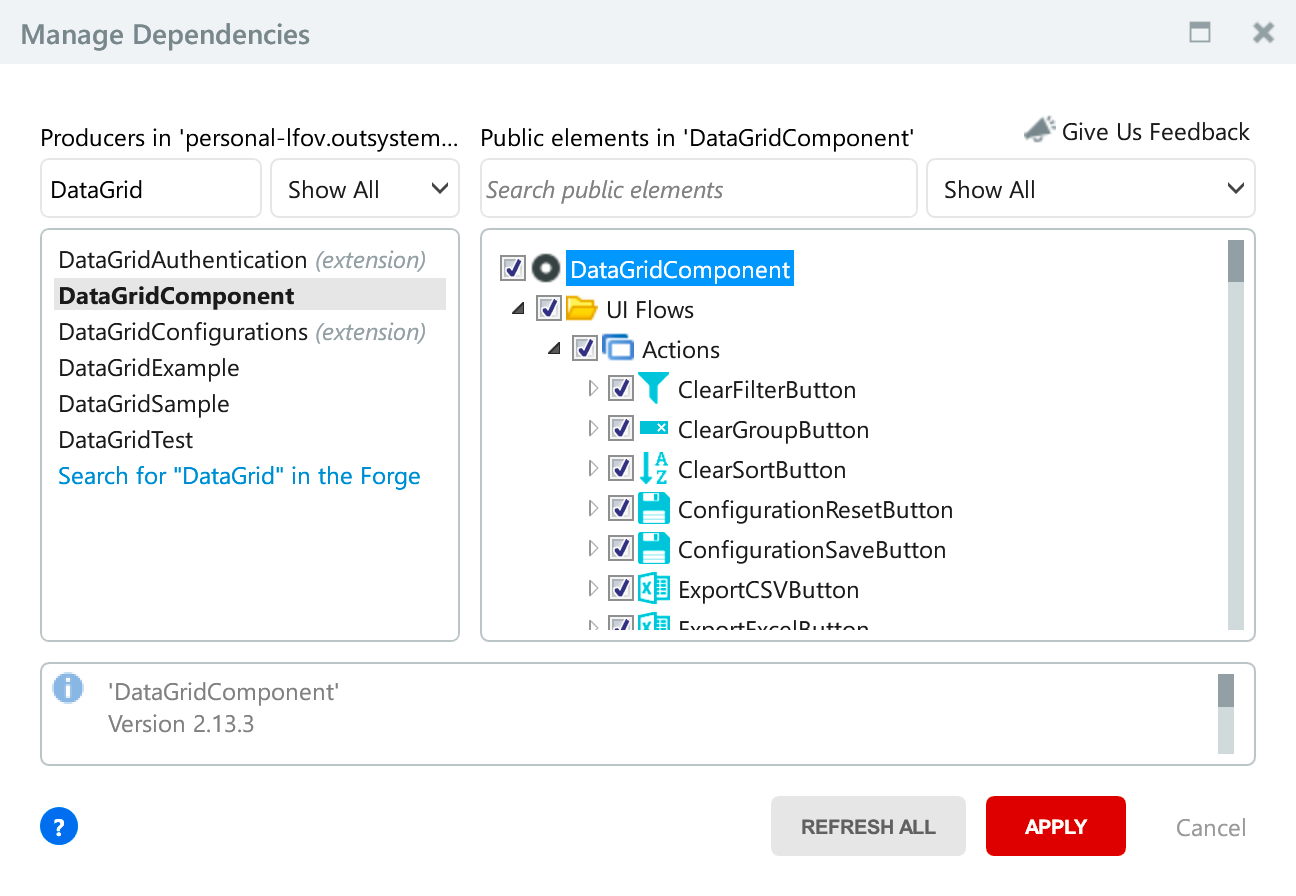
Task: Click the ExportCSVButton spreadsheet icon
Action: [x=654, y=589]
